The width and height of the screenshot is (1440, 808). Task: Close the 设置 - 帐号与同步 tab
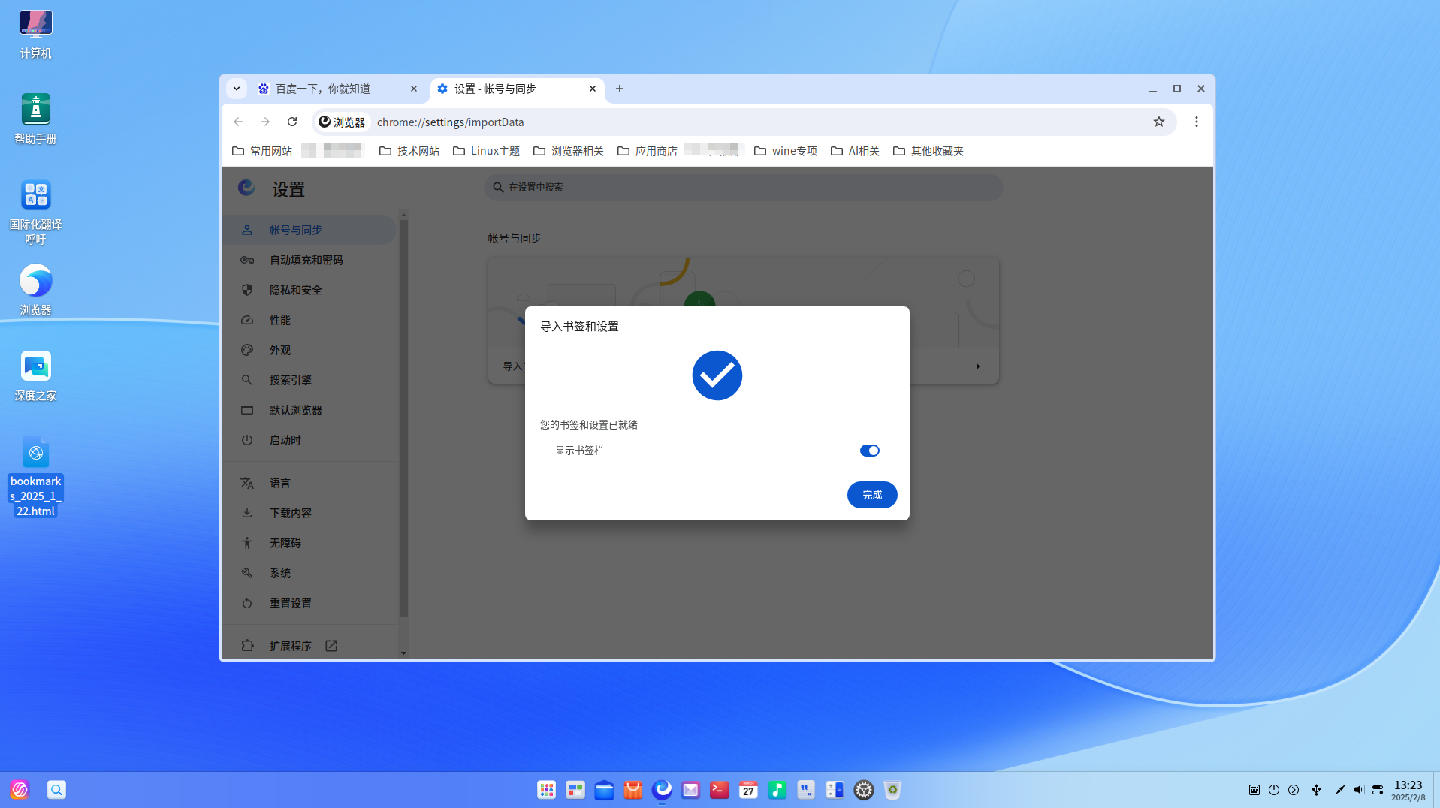592,89
